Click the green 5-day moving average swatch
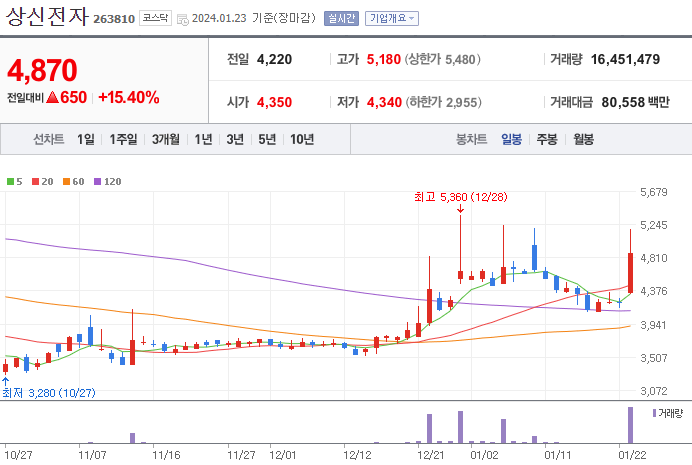Screen dimensions: 692x465 pyautogui.click(x=10, y=181)
